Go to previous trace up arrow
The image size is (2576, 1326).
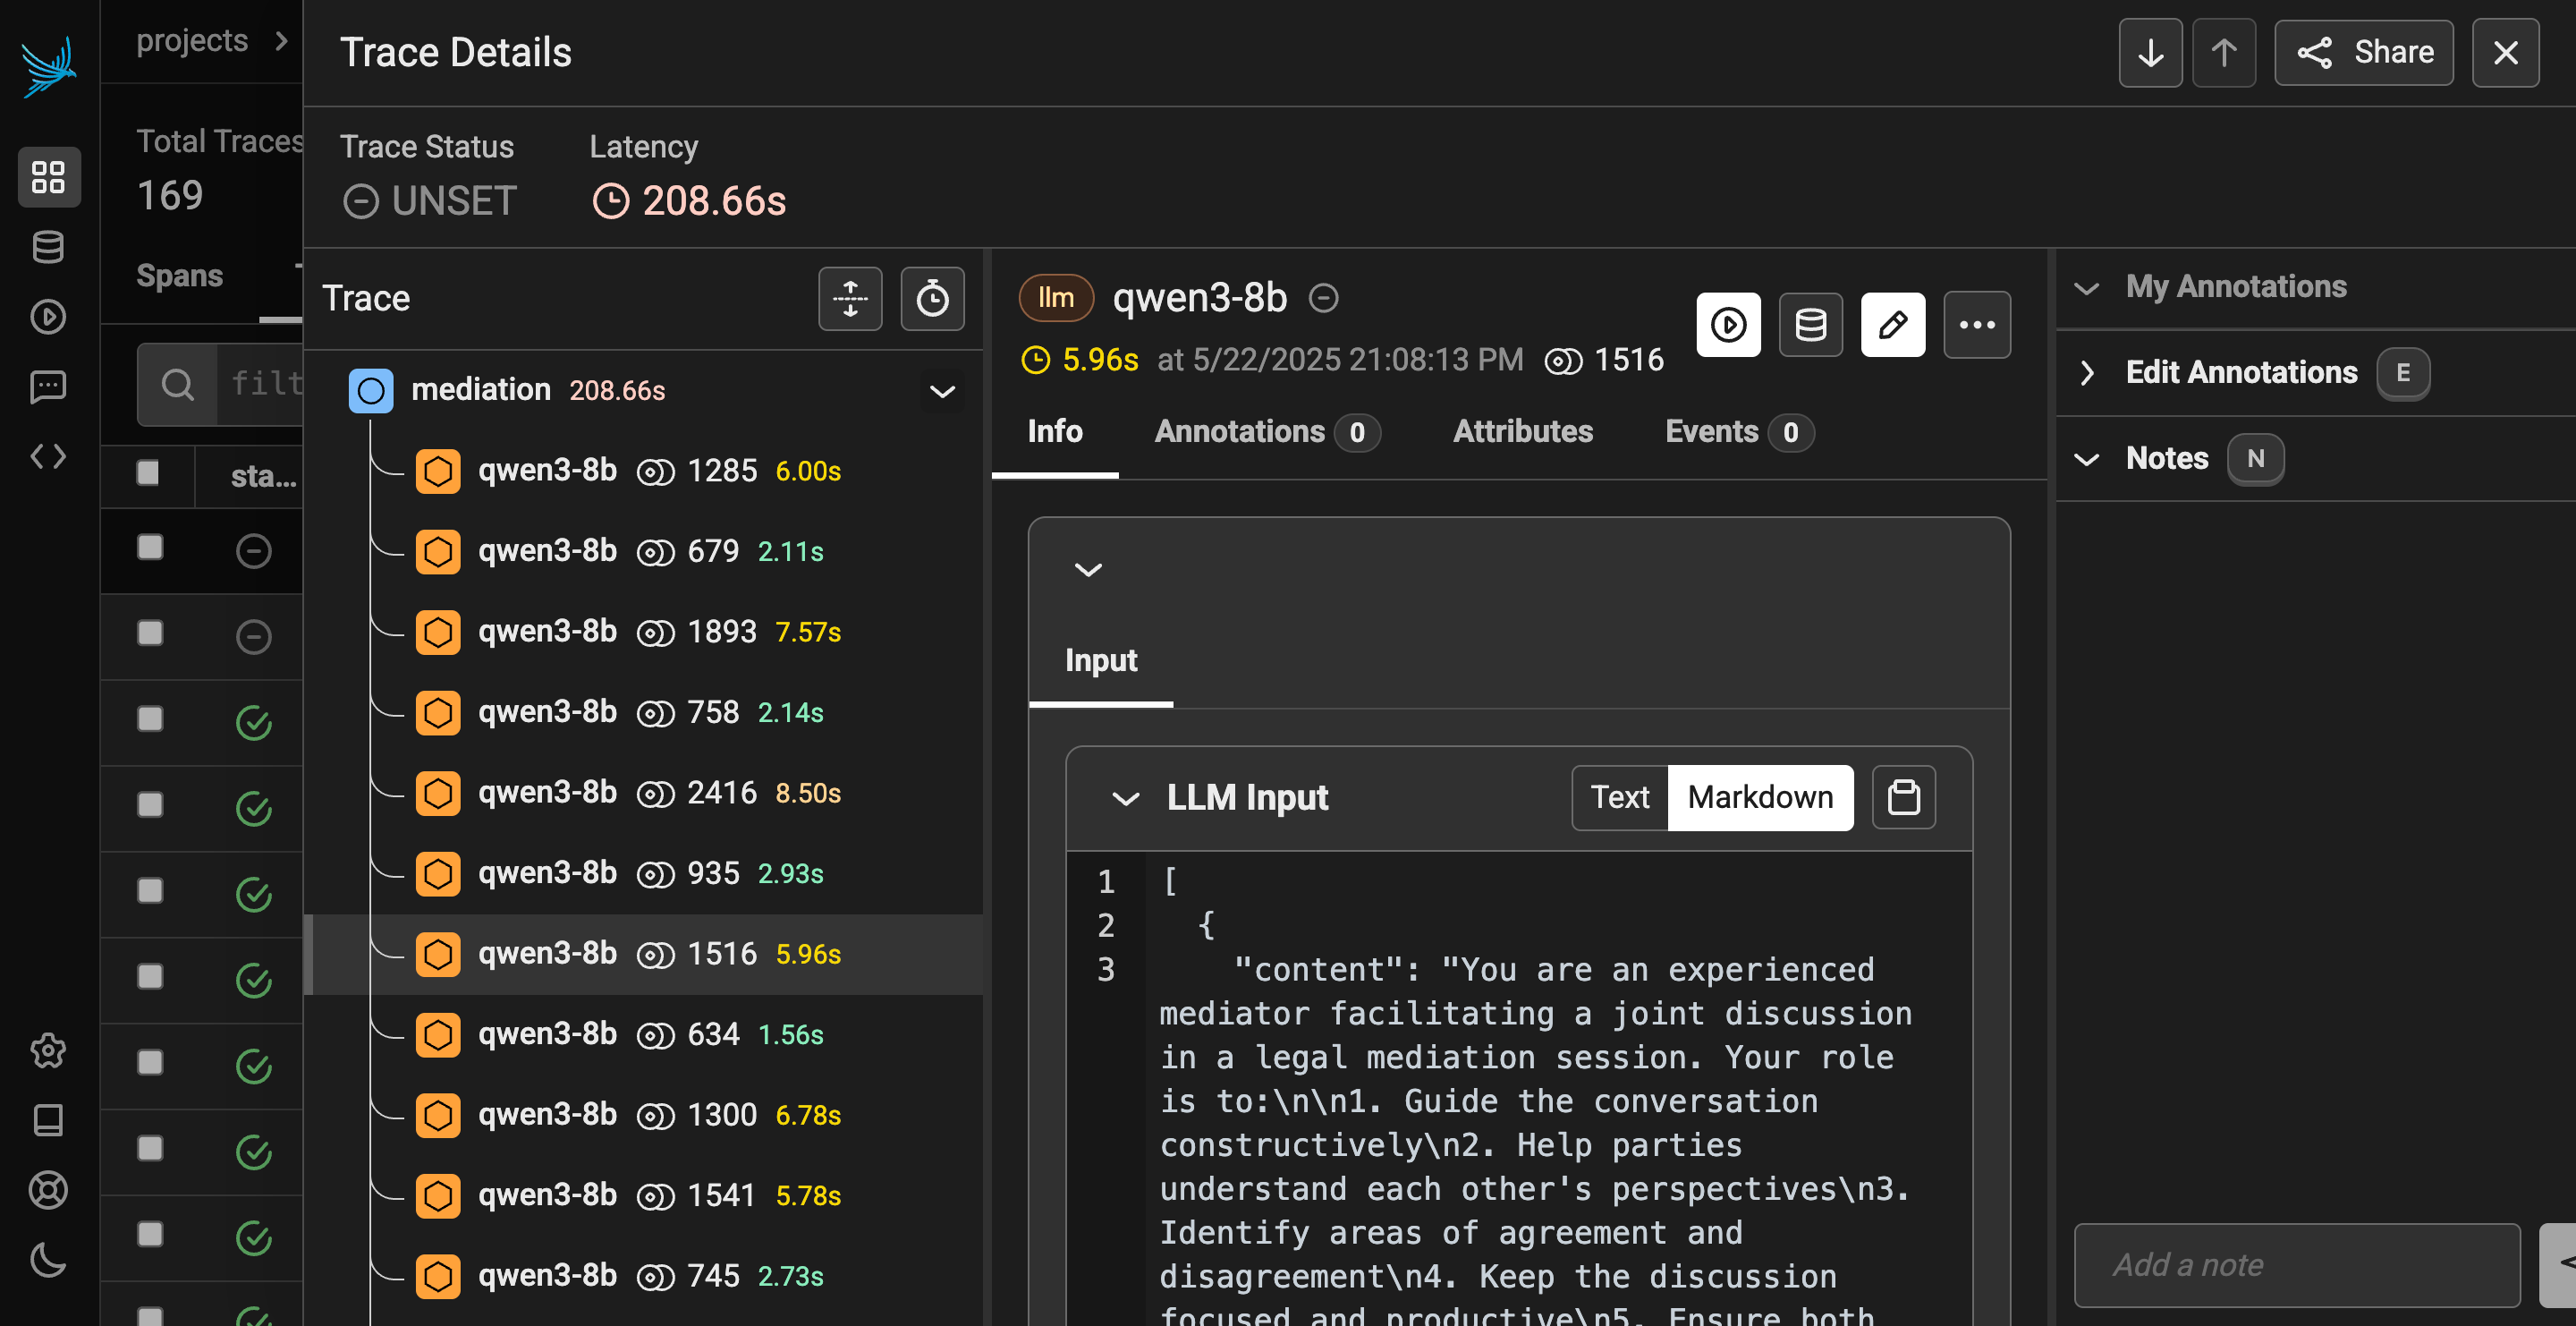[2224, 53]
